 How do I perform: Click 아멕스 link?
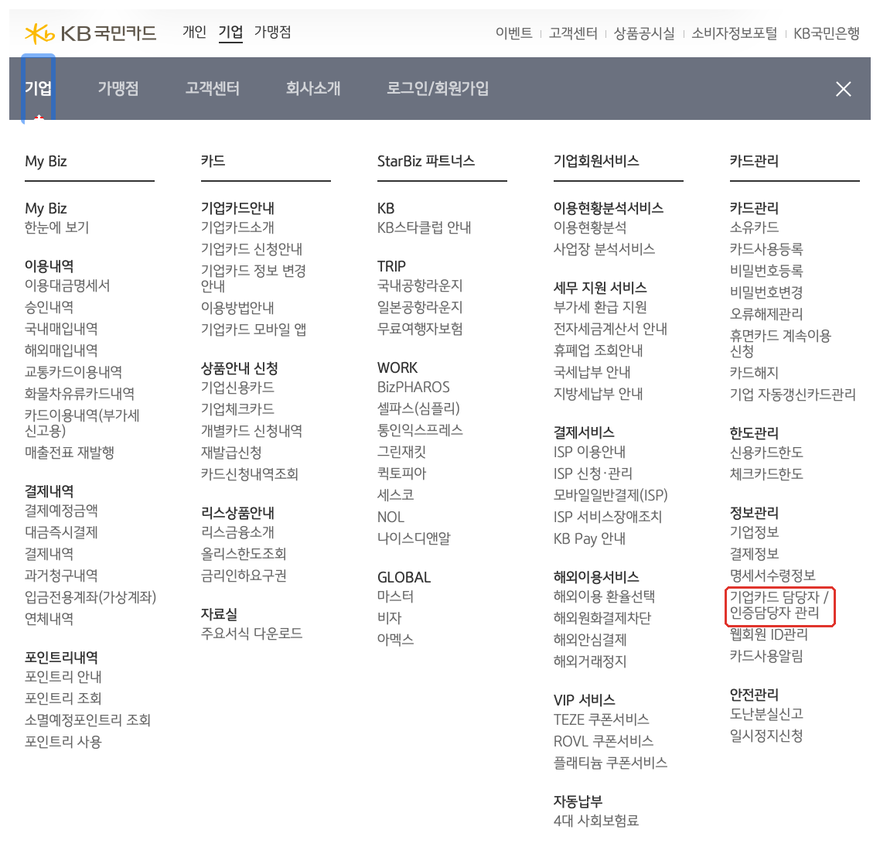395,640
